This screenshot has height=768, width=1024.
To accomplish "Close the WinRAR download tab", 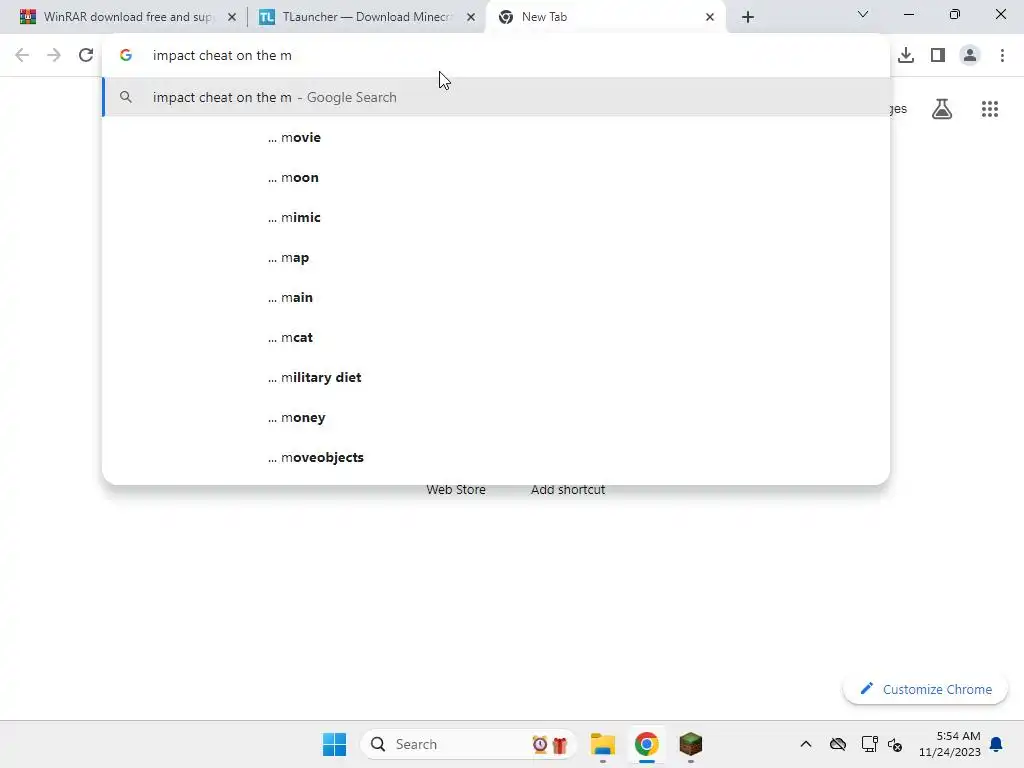I will coord(232,17).
